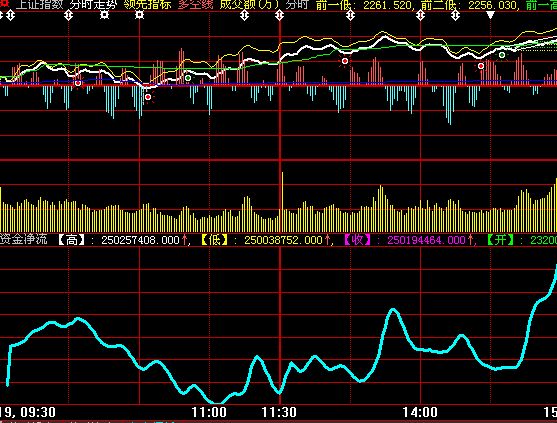Click the high value 250257408.000
Screen dimensions: 557x423
(140, 240)
